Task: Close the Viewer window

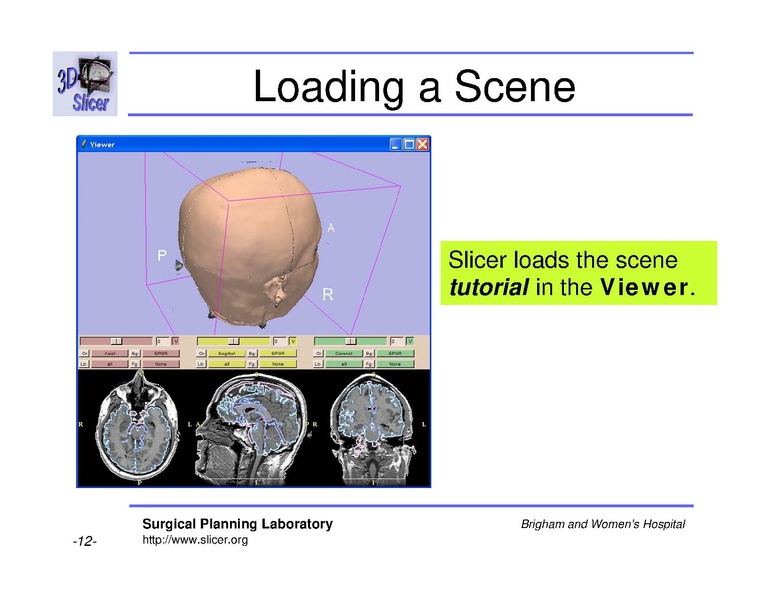Action: click(422, 144)
